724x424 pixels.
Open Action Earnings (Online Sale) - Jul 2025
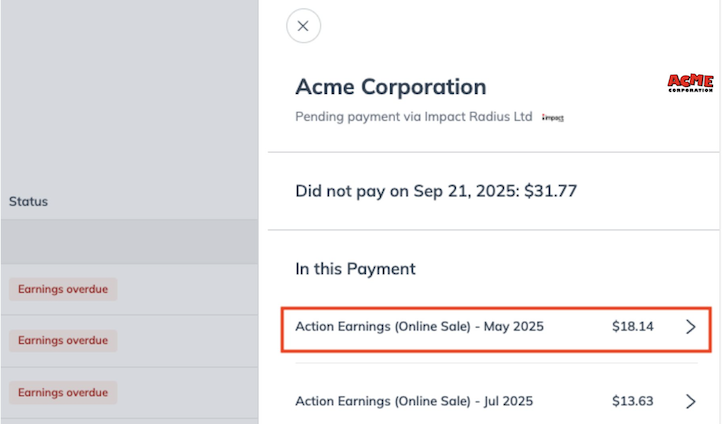[x=414, y=401]
